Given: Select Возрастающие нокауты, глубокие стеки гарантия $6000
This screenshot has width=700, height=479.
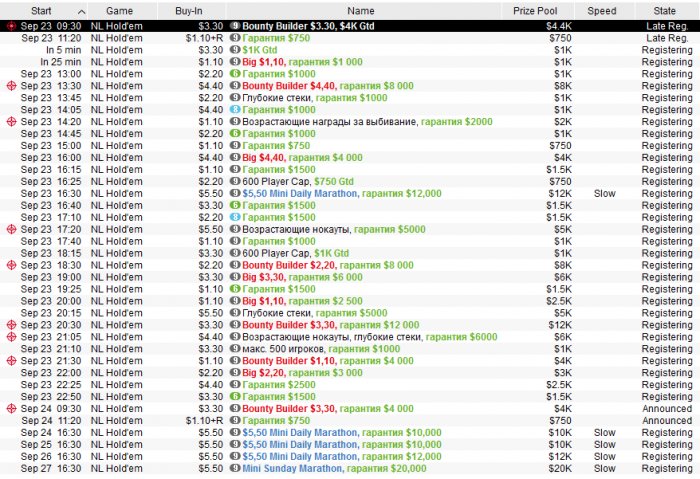Looking at the screenshot, I should click(350, 337).
